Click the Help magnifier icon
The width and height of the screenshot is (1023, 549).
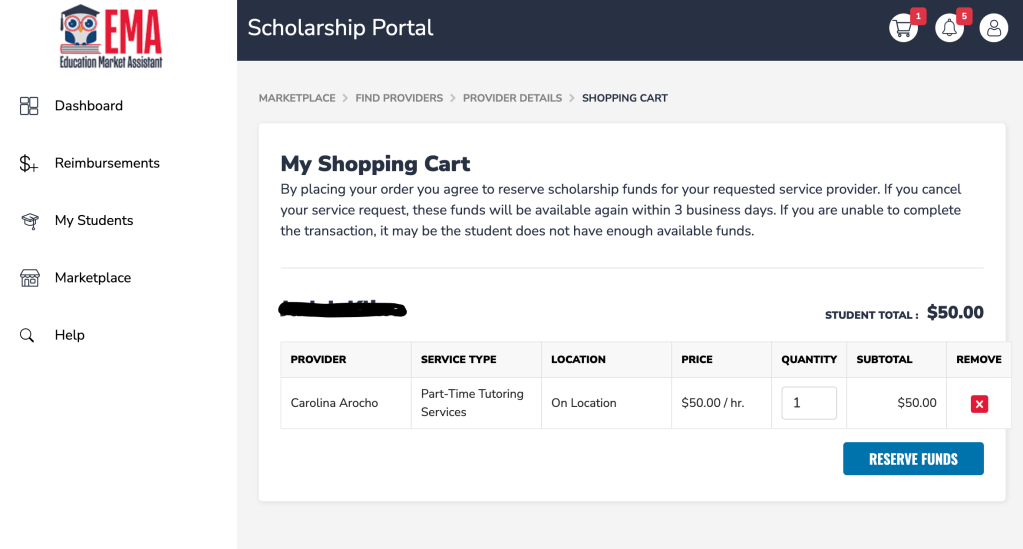pyautogui.click(x=28, y=336)
